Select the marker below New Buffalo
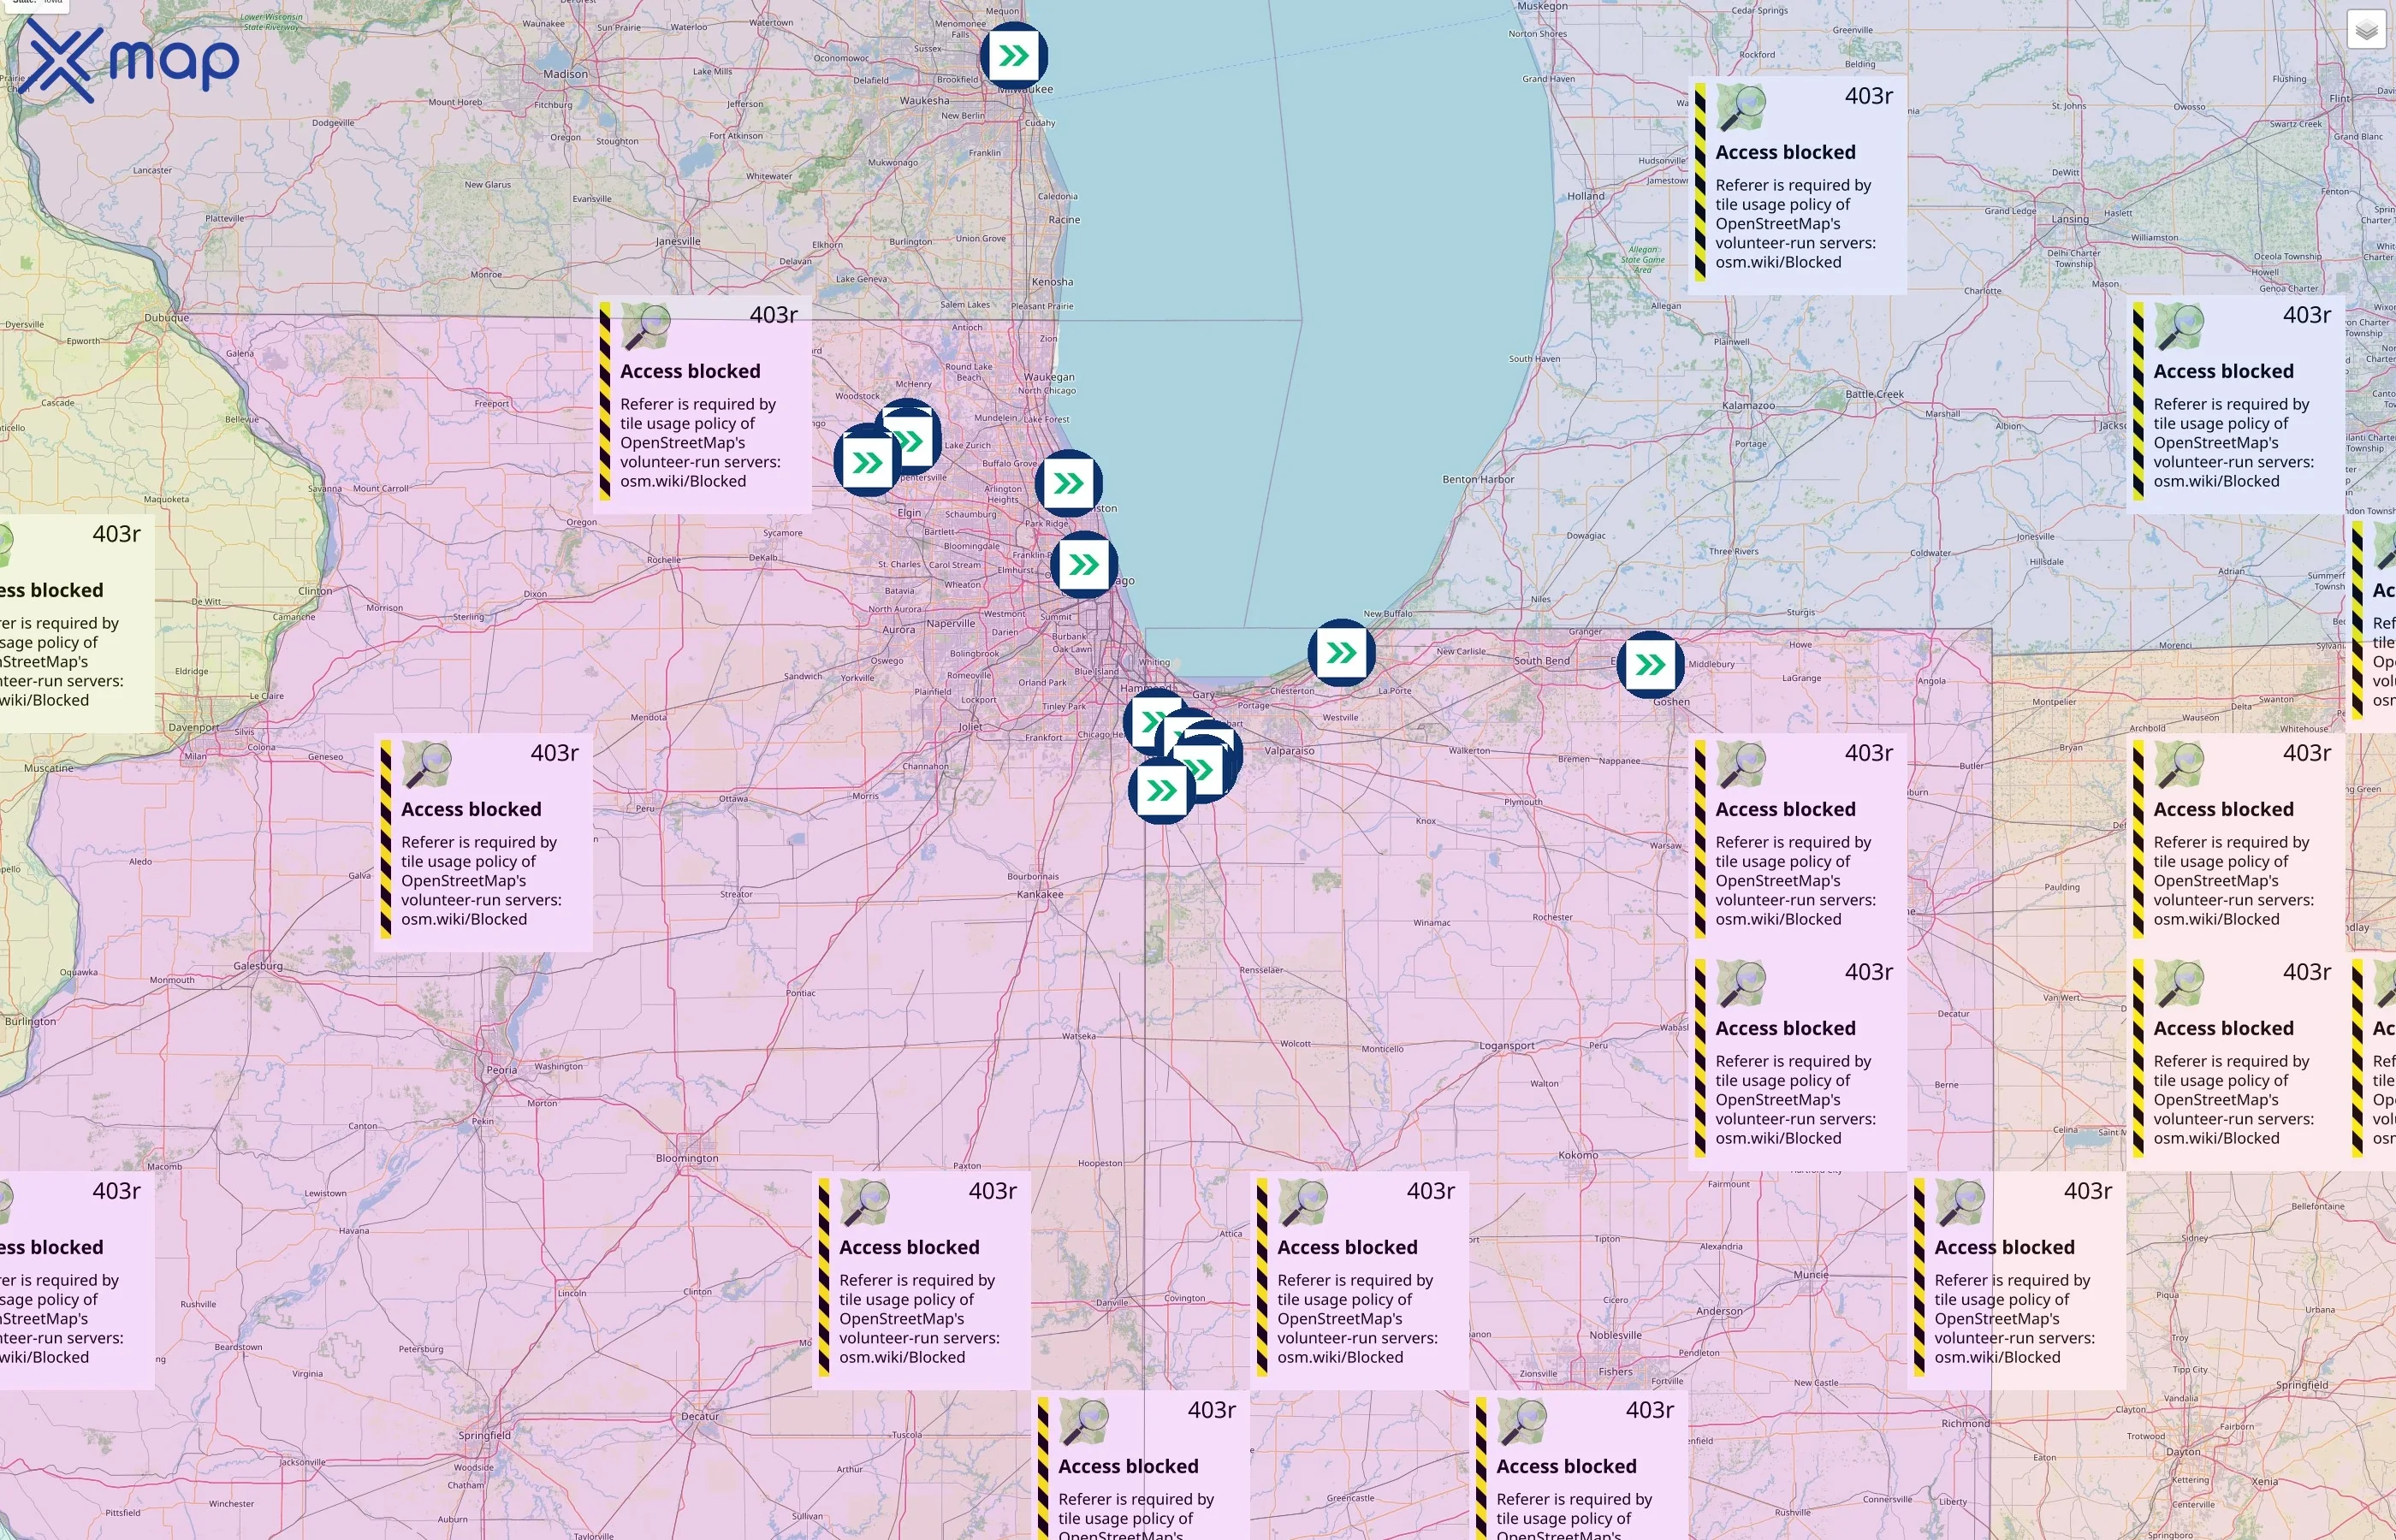 1341,653
